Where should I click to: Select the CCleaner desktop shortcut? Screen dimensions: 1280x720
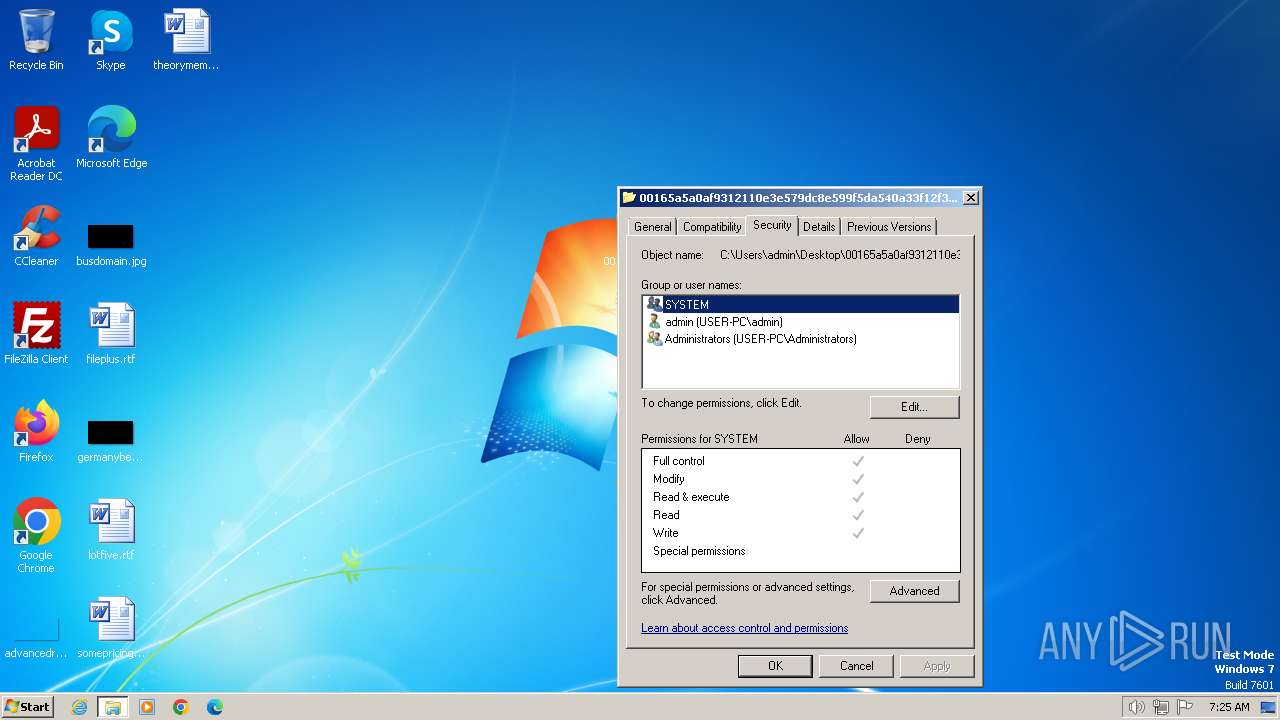coord(36,236)
